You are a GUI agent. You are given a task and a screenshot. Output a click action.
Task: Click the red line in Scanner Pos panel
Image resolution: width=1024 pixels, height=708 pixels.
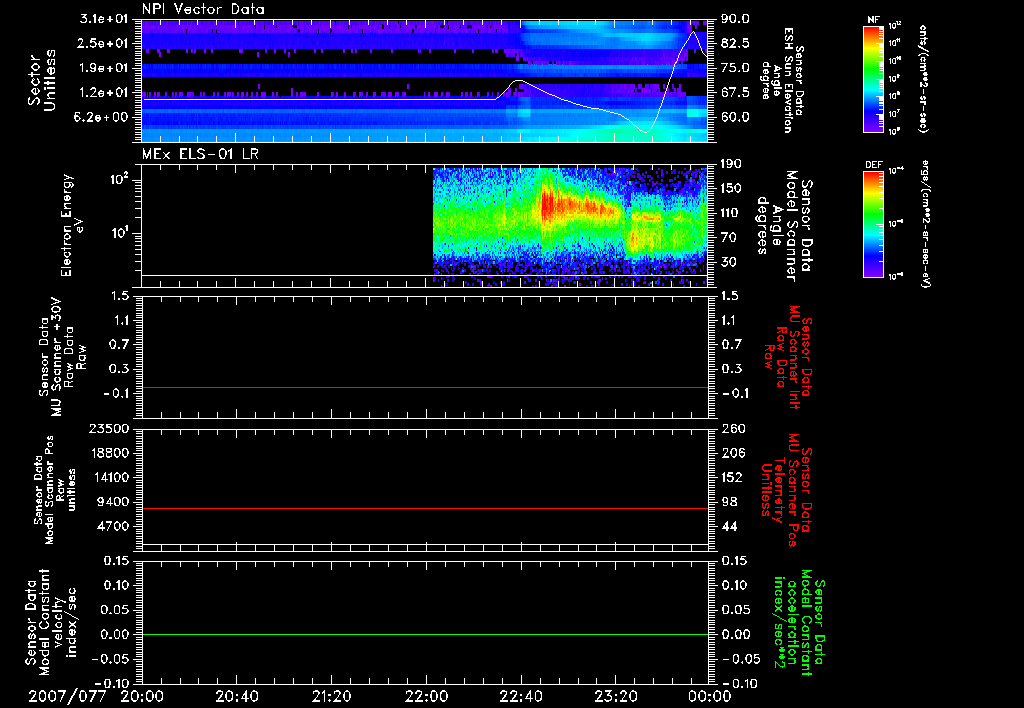(x=425, y=508)
